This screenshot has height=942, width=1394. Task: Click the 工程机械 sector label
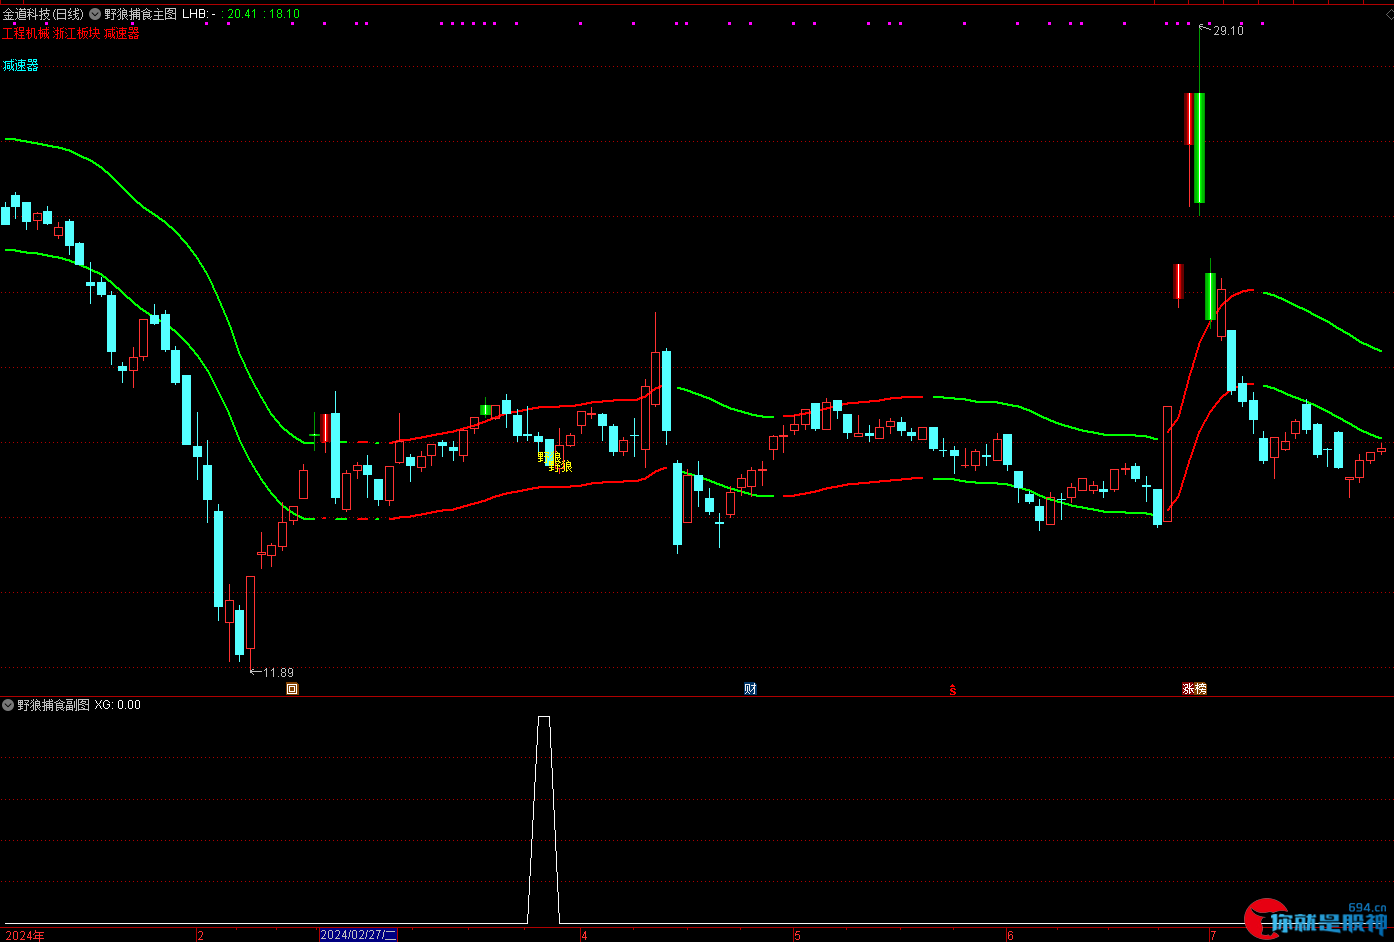(x=25, y=33)
